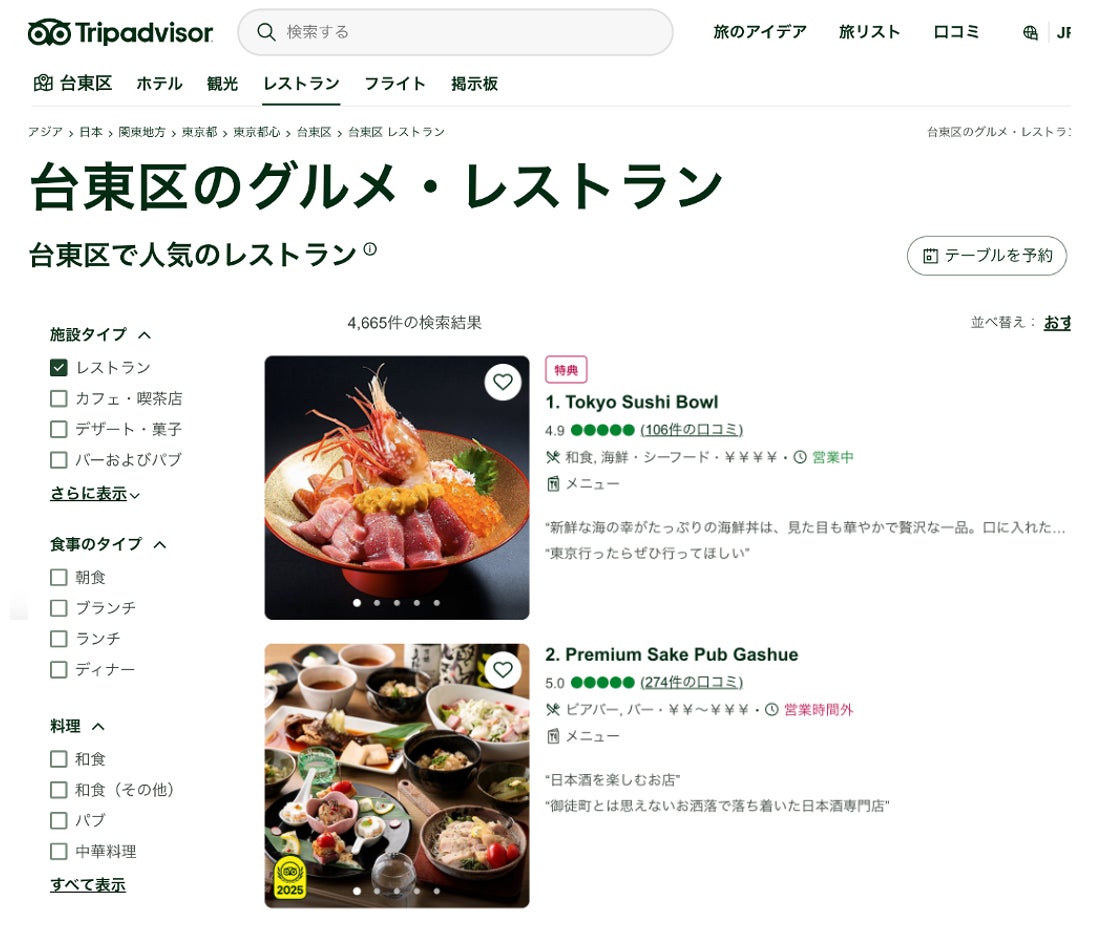Open the フライト tab
Screen dimensions: 1104x926
tap(395, 84)
